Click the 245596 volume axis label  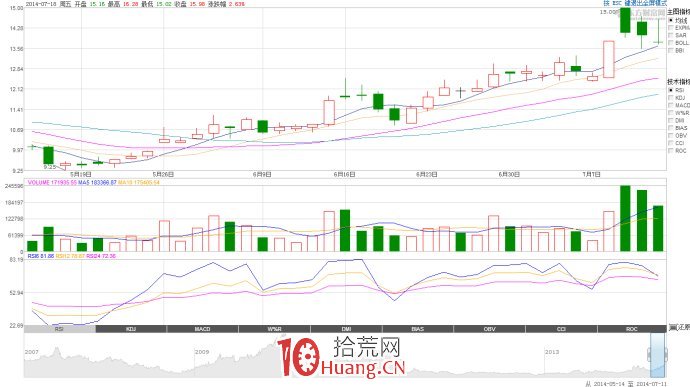(x=14, y=186)
